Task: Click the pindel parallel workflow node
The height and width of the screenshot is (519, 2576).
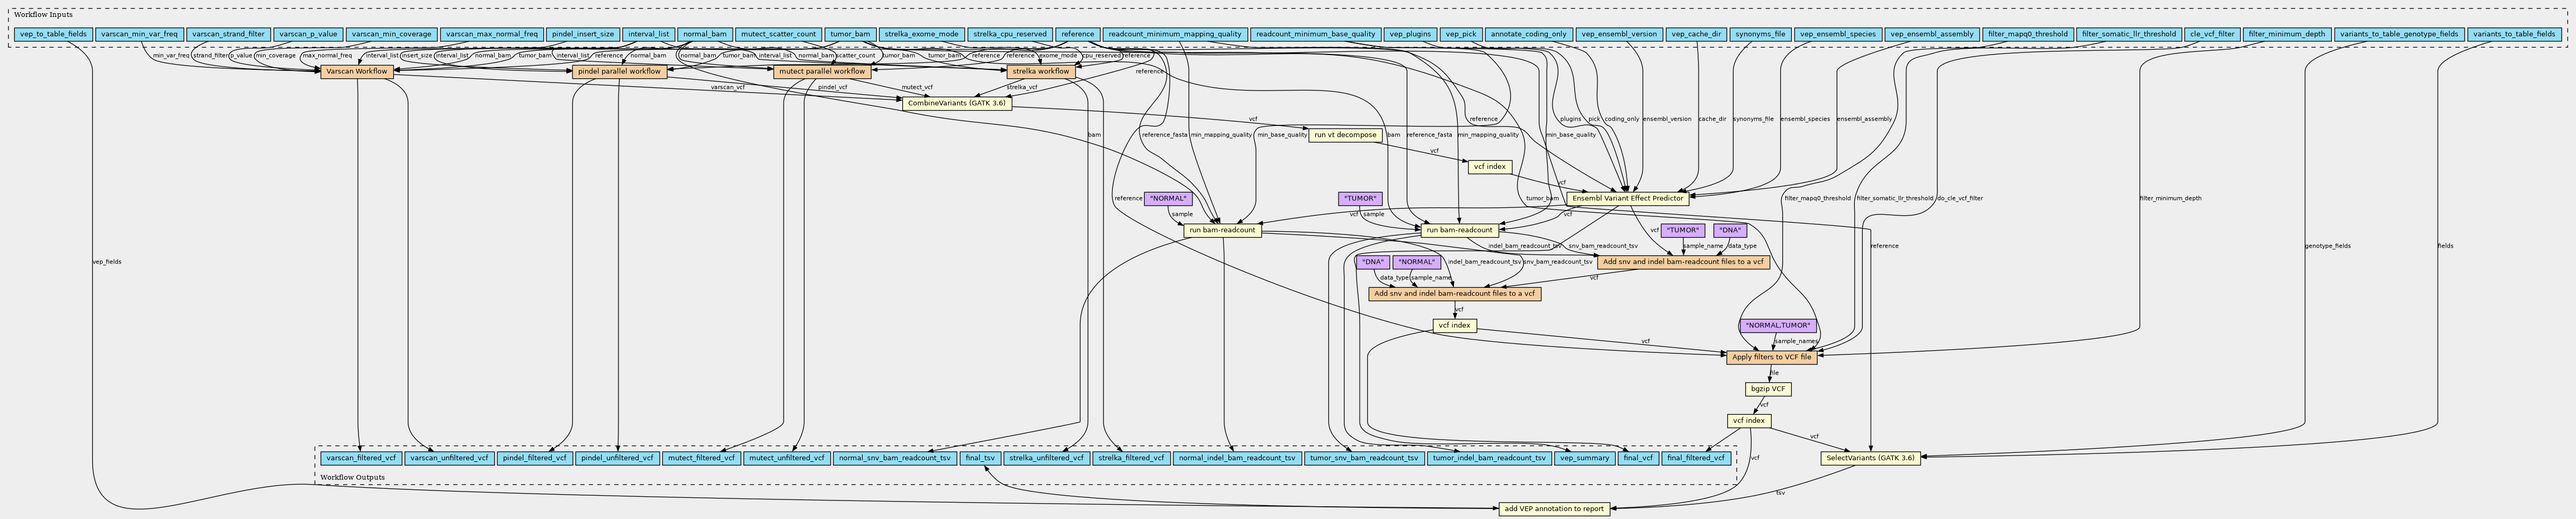Action: (x=619, y=72)
